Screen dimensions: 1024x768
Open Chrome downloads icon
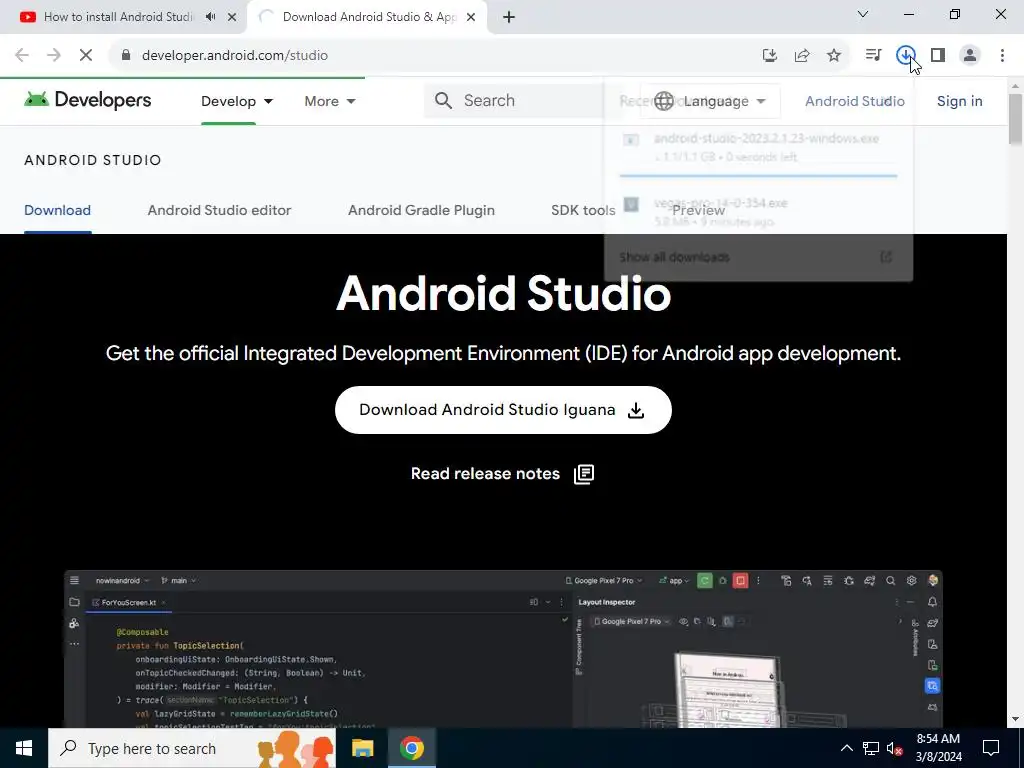(905, 56)
